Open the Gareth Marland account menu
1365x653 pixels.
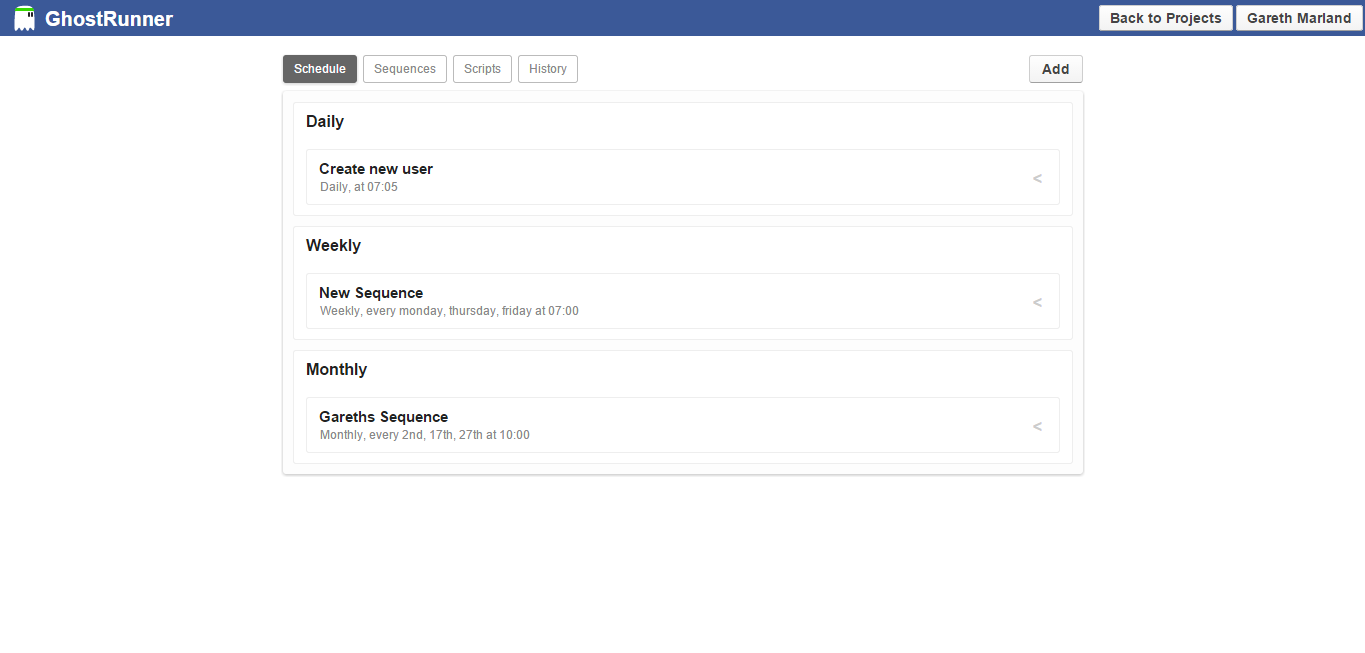coord(1298,17)
